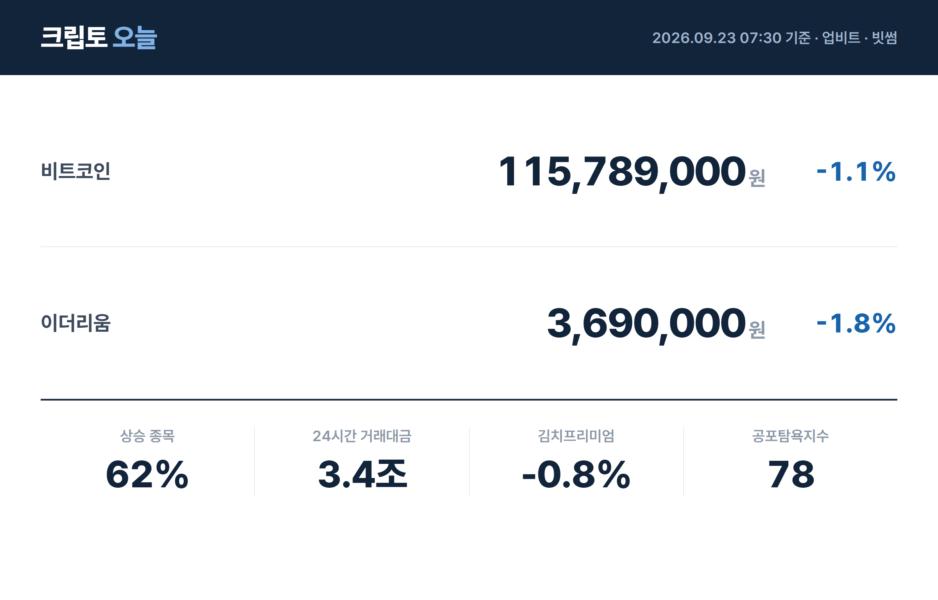Select the 김치프리미엄 label
The height and width of the screenshot is (600, 938).
point(576,436)
